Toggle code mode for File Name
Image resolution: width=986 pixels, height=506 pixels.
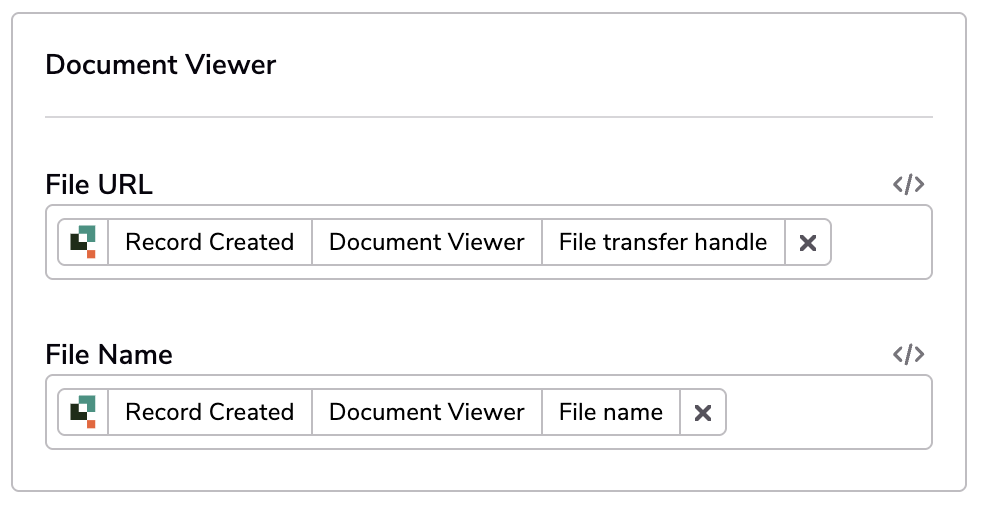click(909, 355)
